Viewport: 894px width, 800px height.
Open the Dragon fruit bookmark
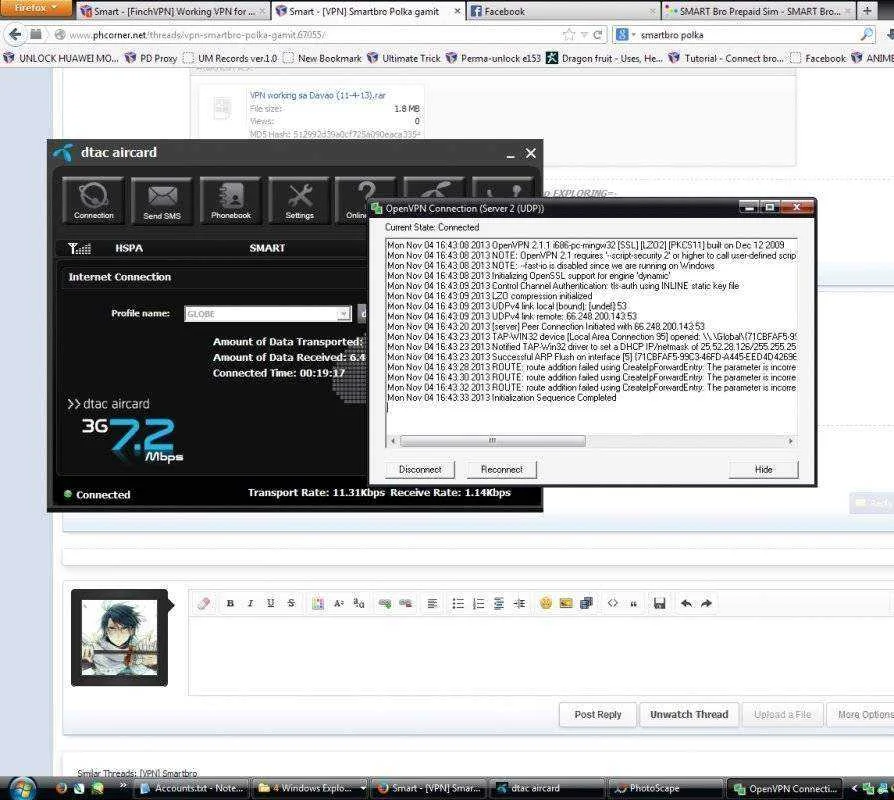coord(604,58)
